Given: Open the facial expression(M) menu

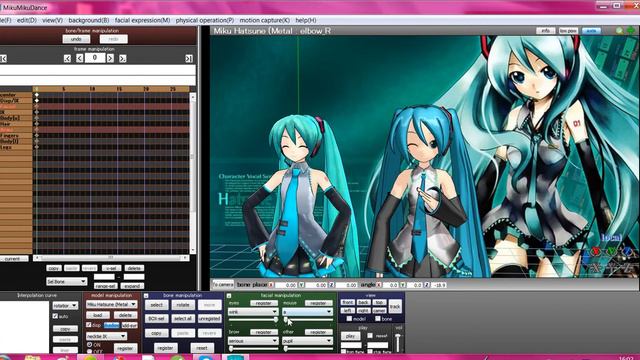Looking at the screenshot, I should pos(142,20).
